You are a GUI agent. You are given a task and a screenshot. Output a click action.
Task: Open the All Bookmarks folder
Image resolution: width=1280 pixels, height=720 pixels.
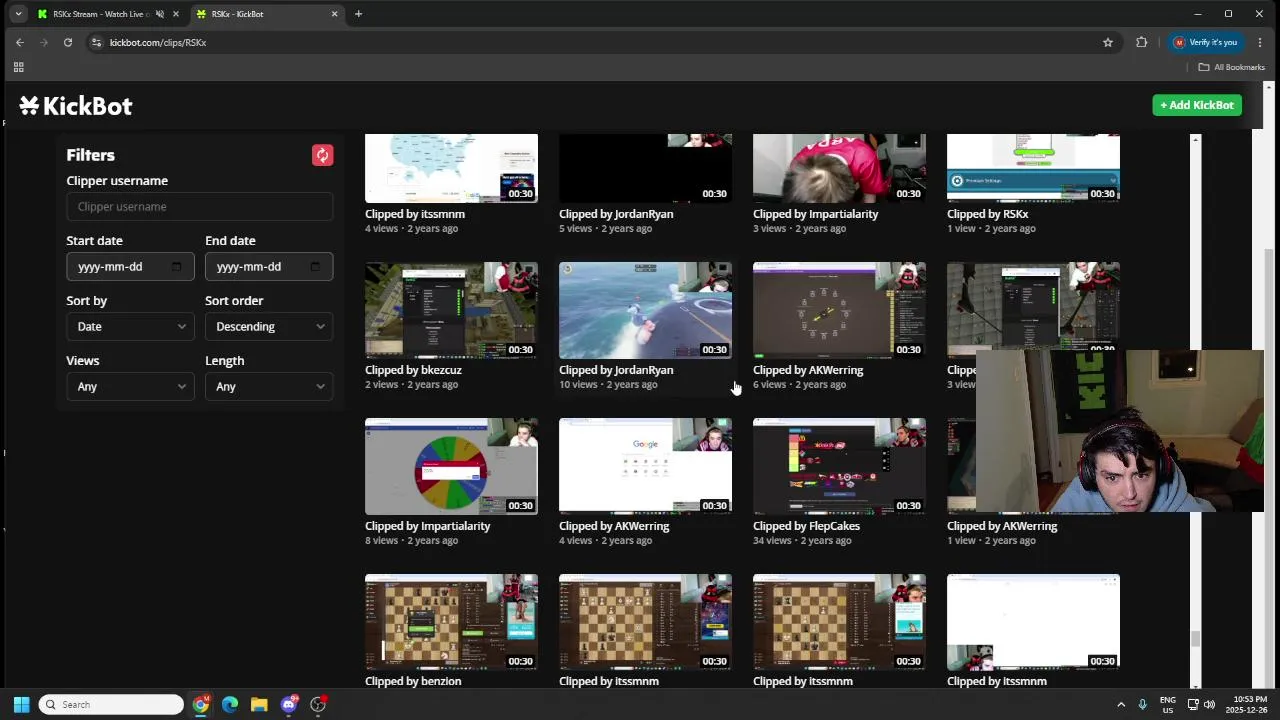(1232, 67)
